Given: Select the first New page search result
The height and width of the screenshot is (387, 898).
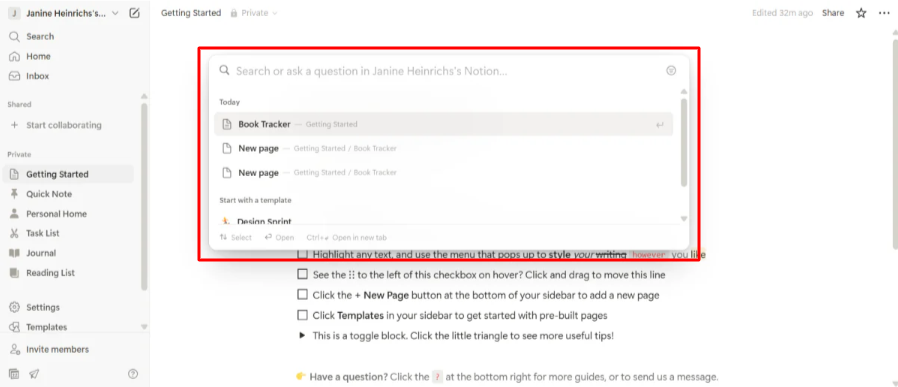Looking at the screenshot, I should point(443,148).
